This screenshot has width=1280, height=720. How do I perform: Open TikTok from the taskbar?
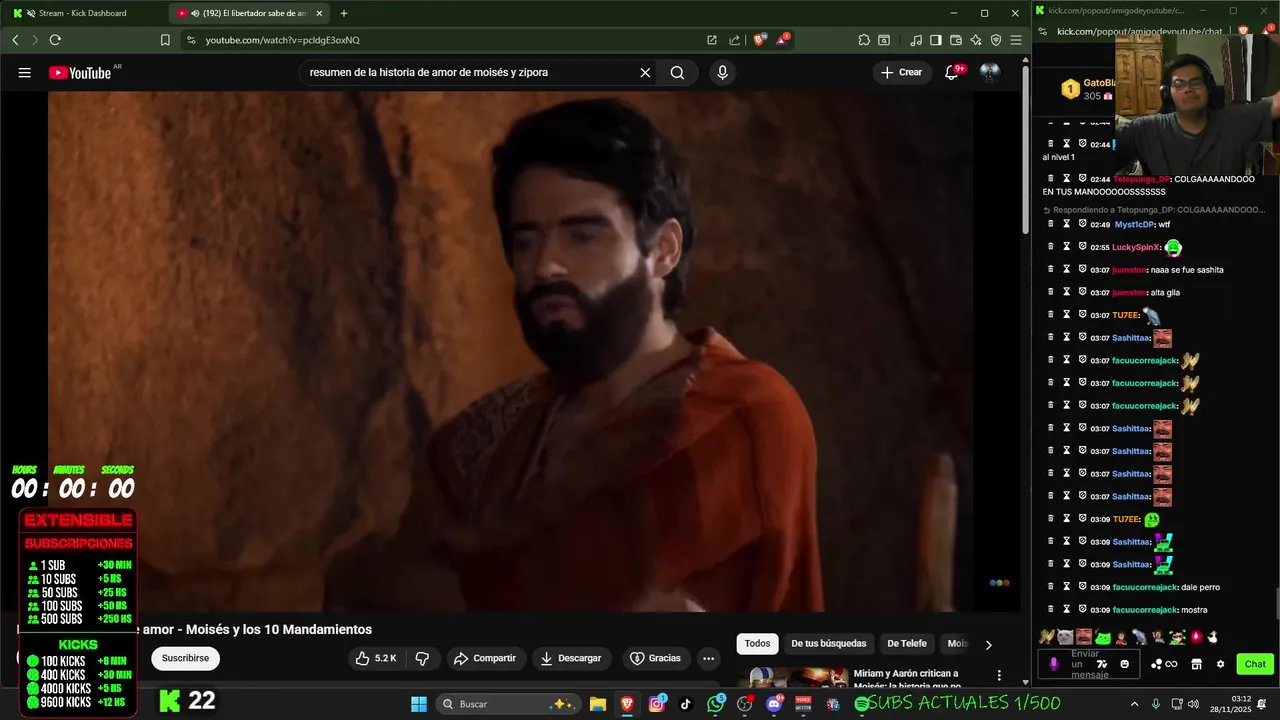coord(685,704)
